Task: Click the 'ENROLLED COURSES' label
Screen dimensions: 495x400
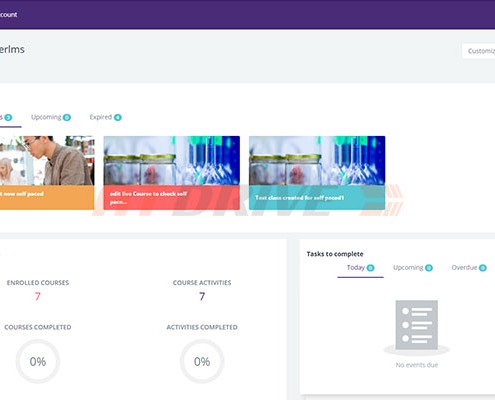Action: (38, 283)
